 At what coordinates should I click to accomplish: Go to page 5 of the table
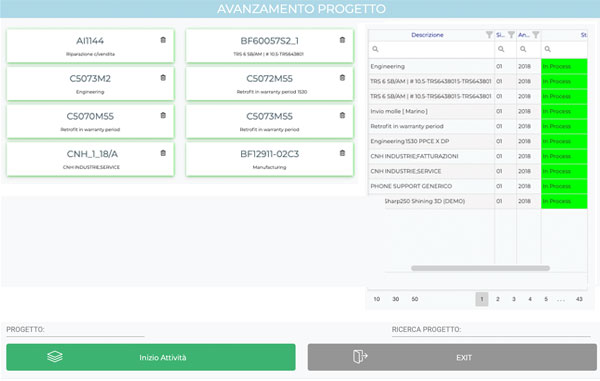coord(546,299)
